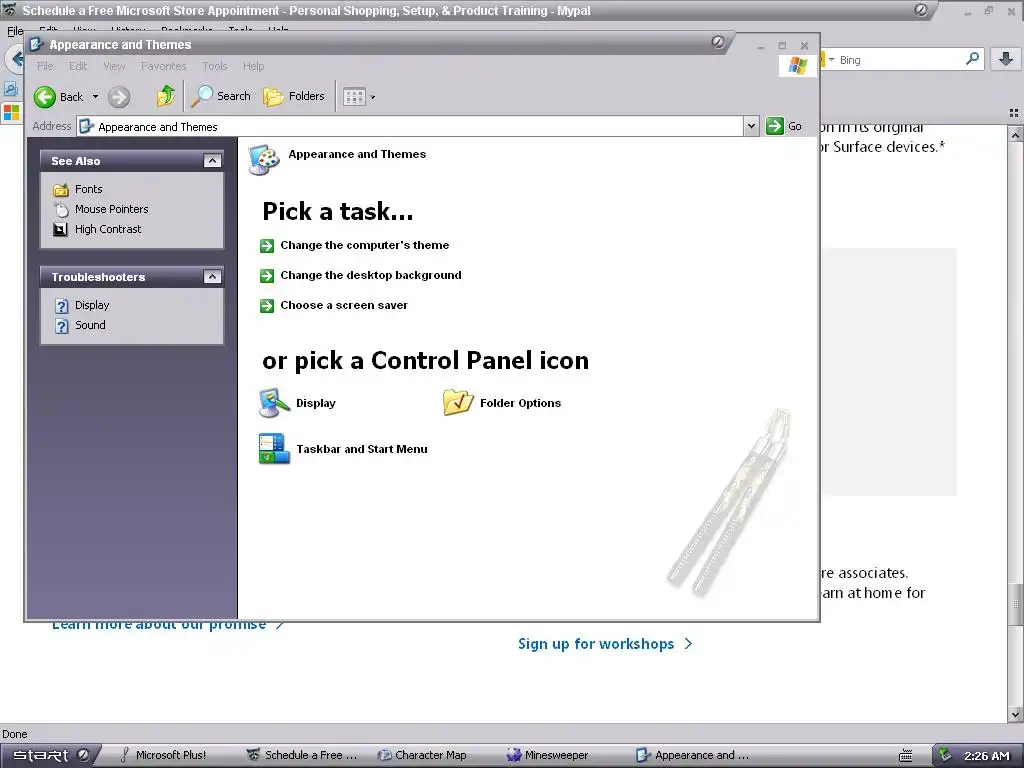Click the Views icon in toolbar
Screen dimensions: 1024x768
coord(355,97)
